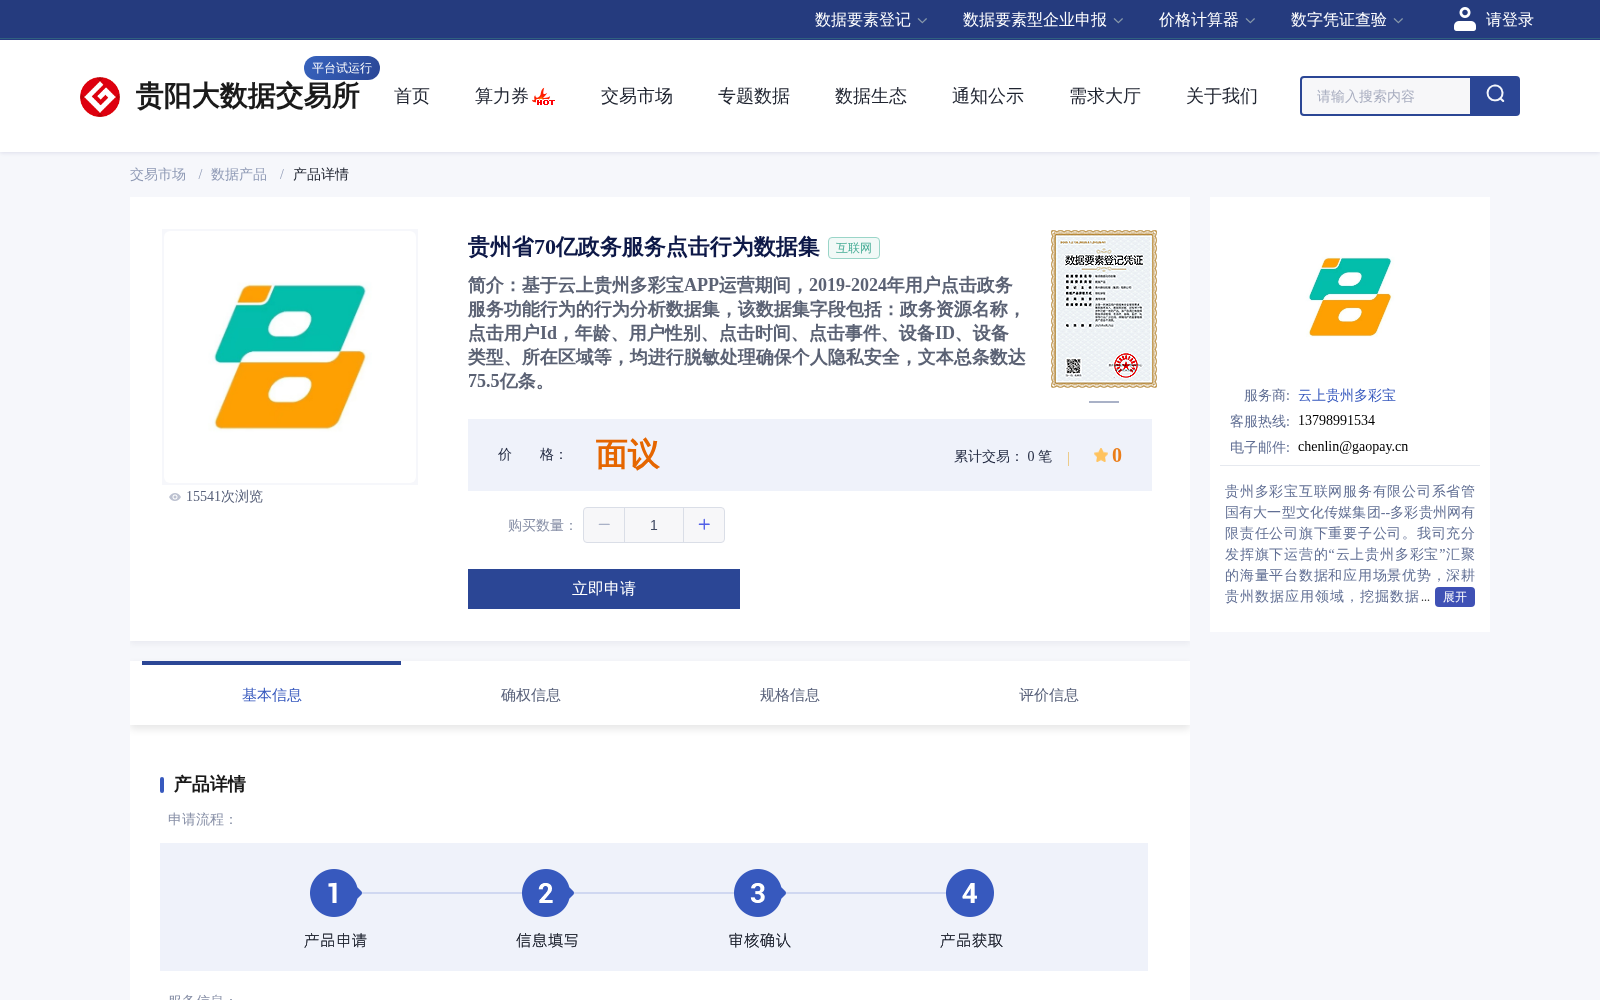The image size is (1600, 1000).
Task: Click the 互联网 category tag
Action: tap(854, 248)
